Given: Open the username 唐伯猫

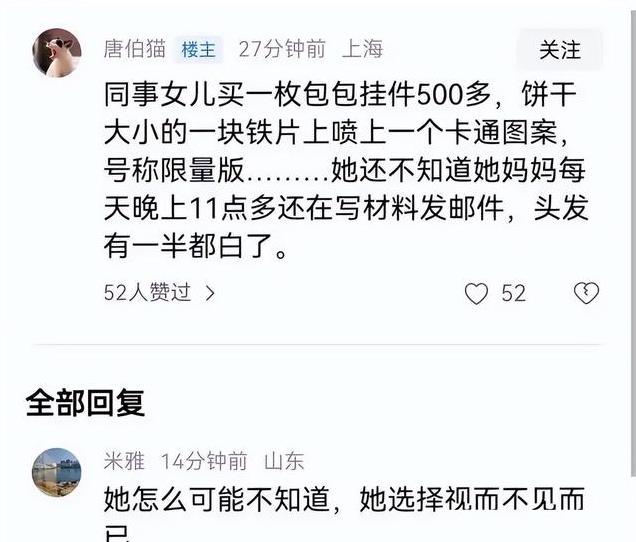Looking at the screenshot, I should (135, 49).
